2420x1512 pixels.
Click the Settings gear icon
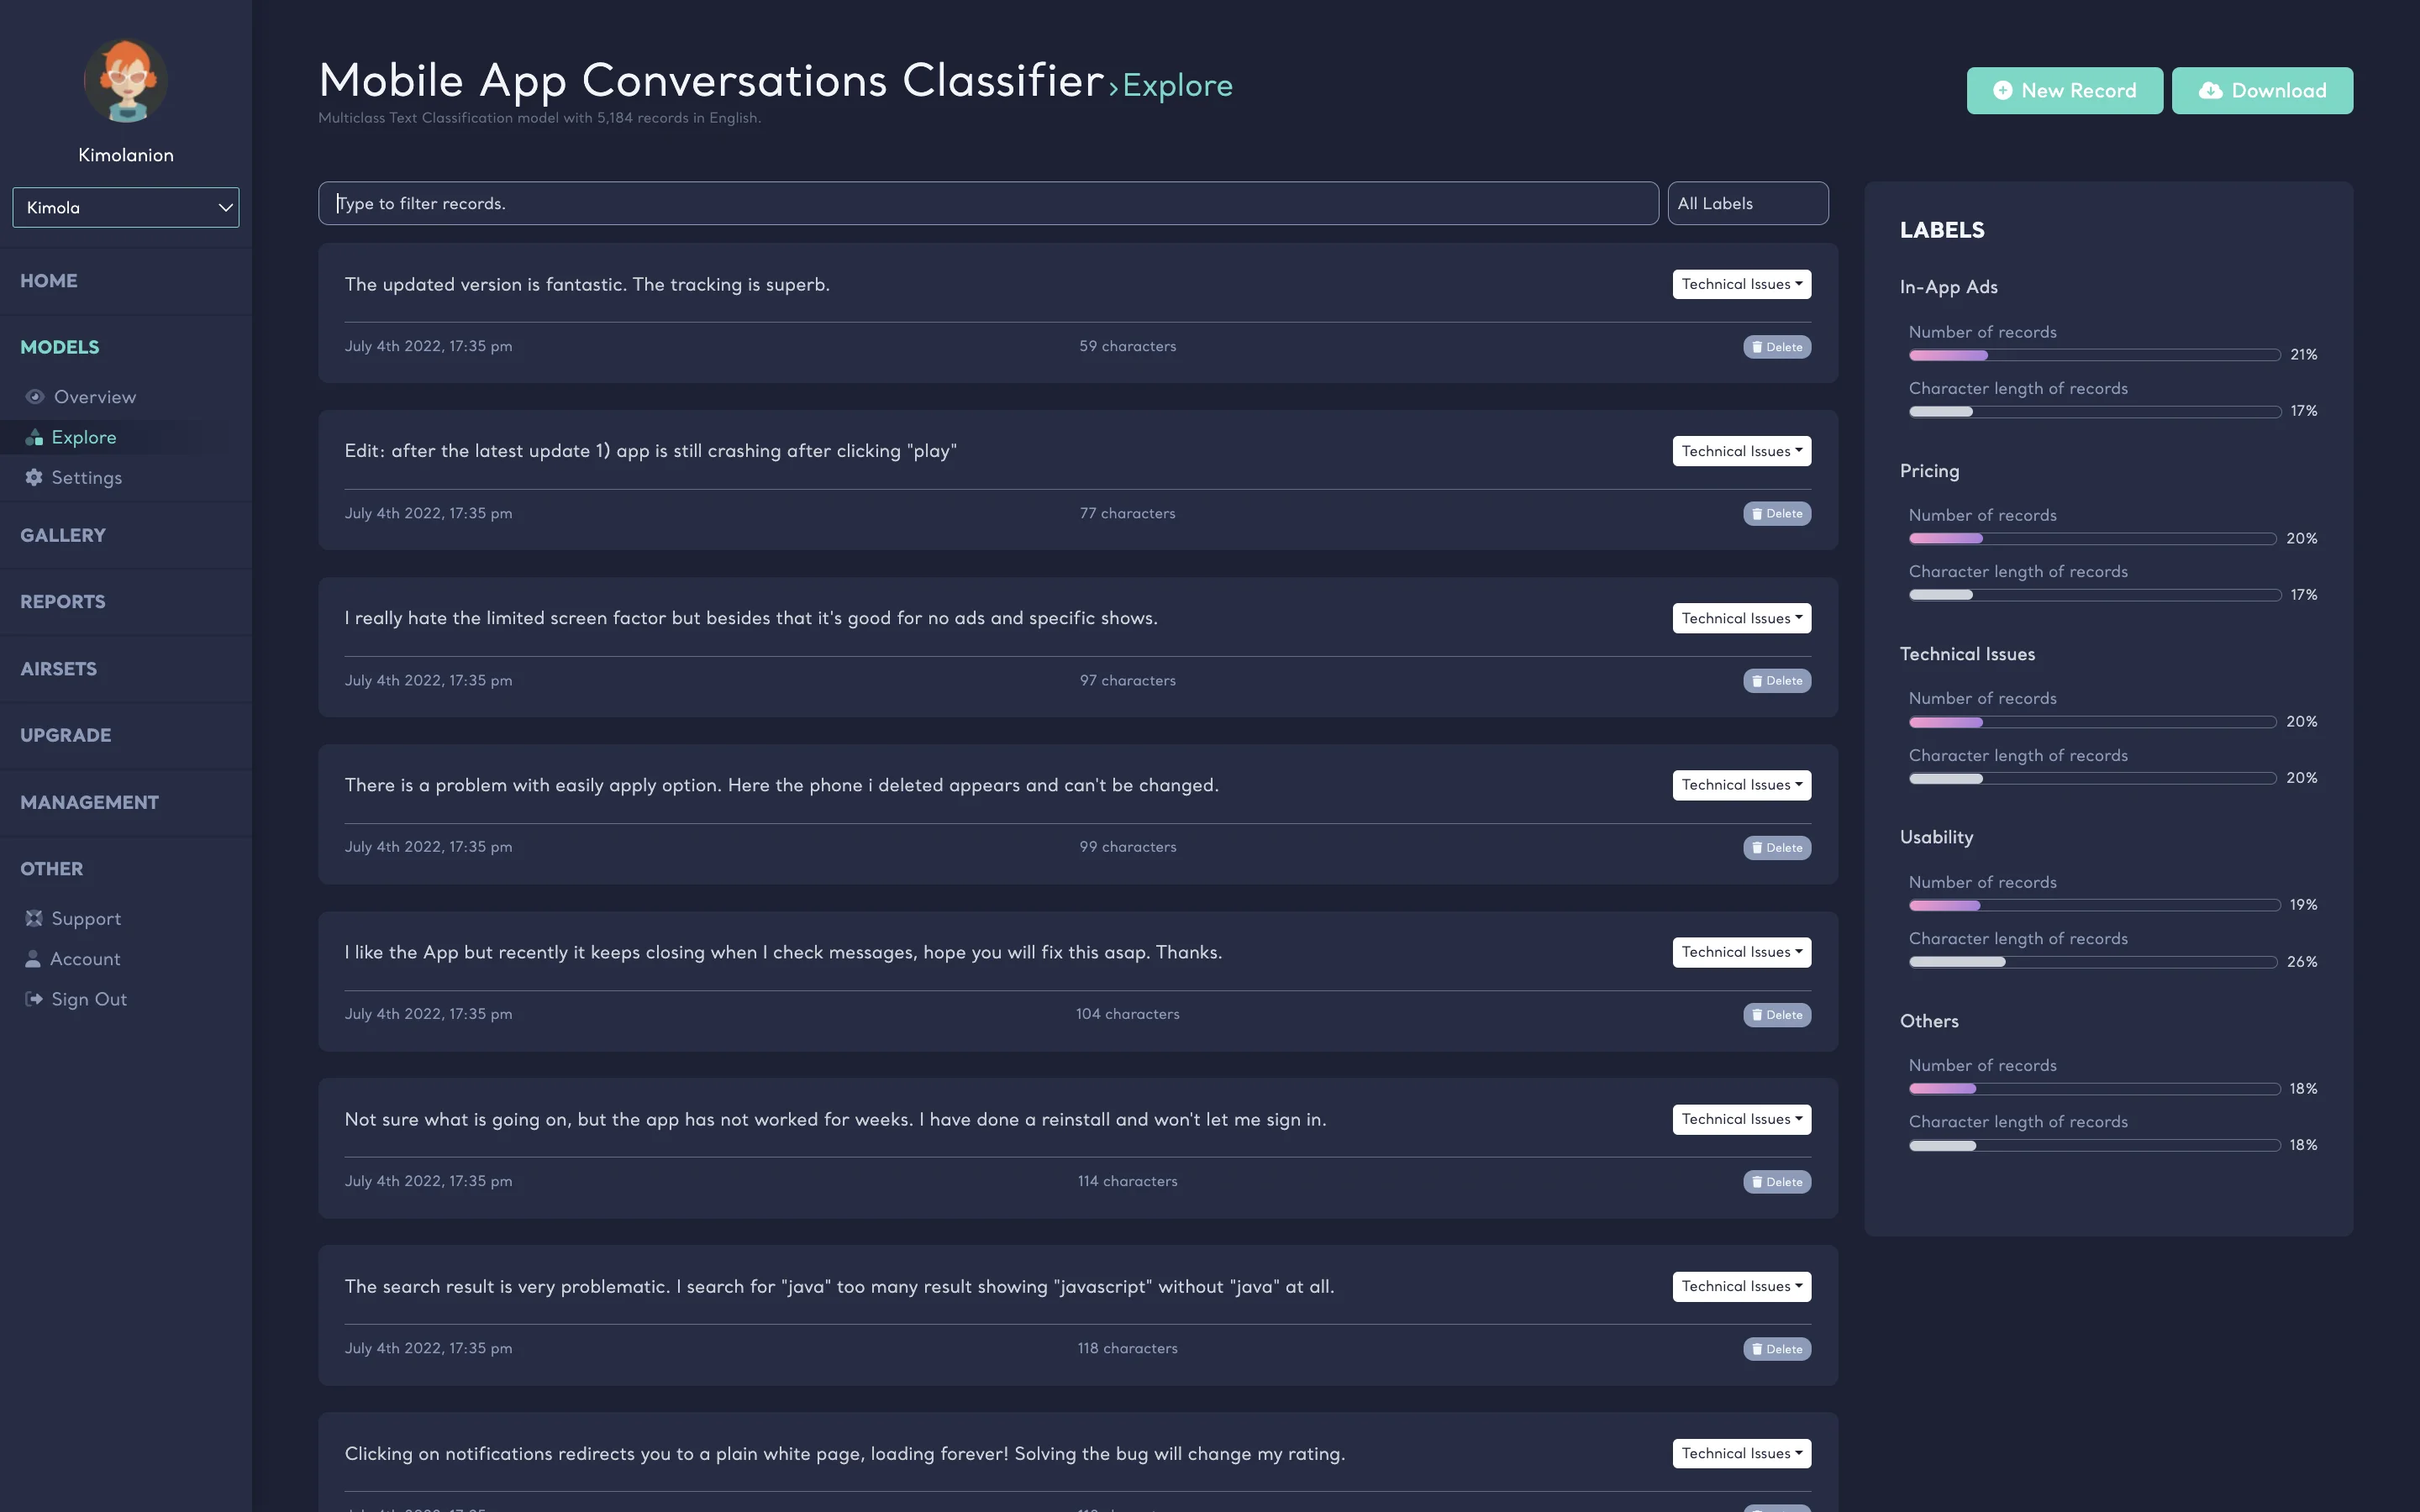34,477
